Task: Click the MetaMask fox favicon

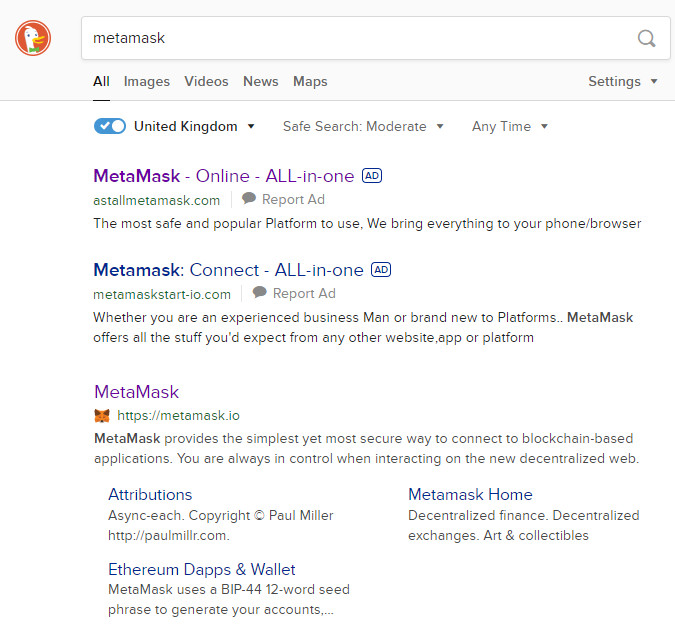Action: (102, 415)
